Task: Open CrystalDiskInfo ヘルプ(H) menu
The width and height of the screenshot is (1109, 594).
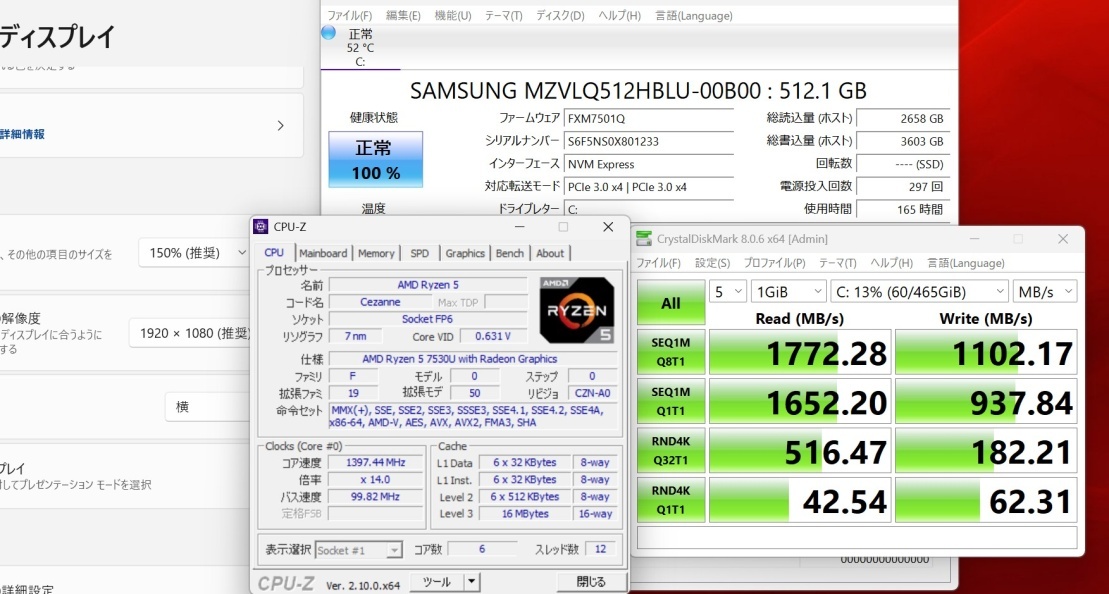Action: [x=620, y=16]
